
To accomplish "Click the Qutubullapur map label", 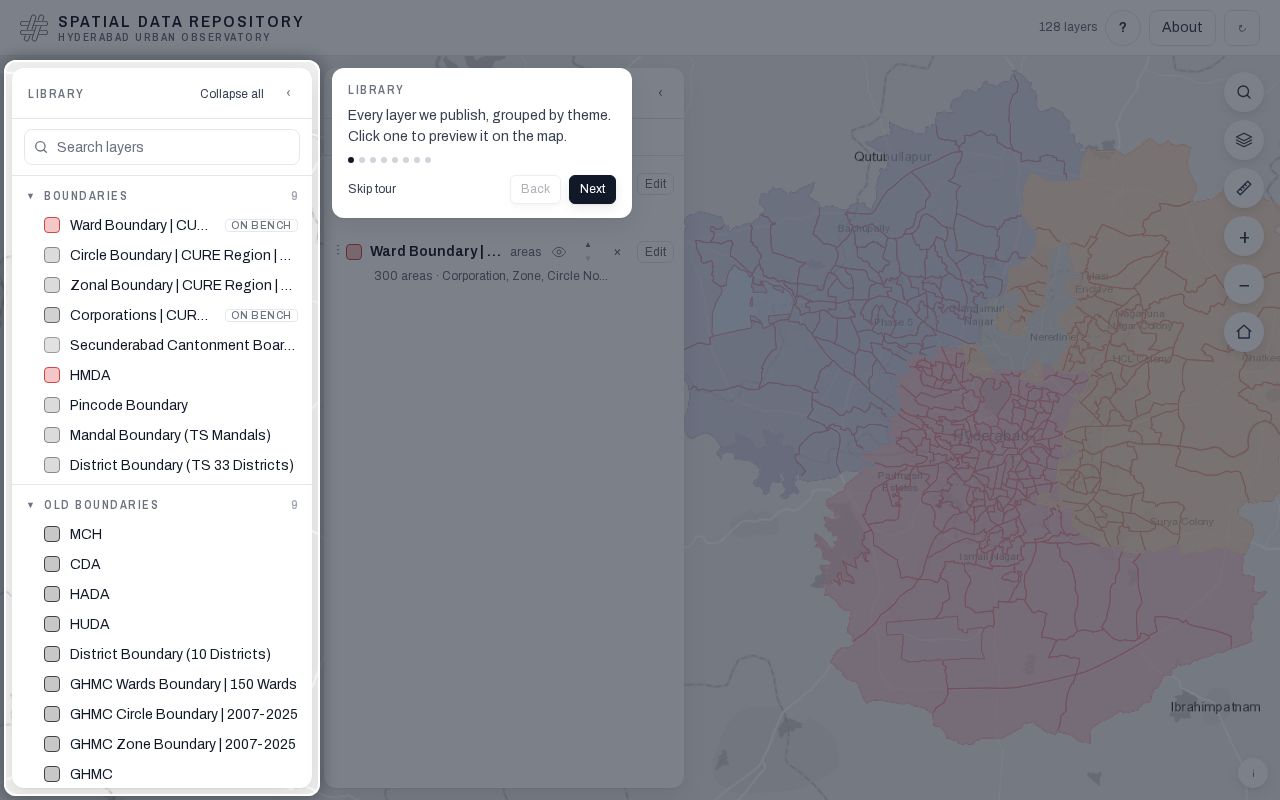I will [892, 156].
